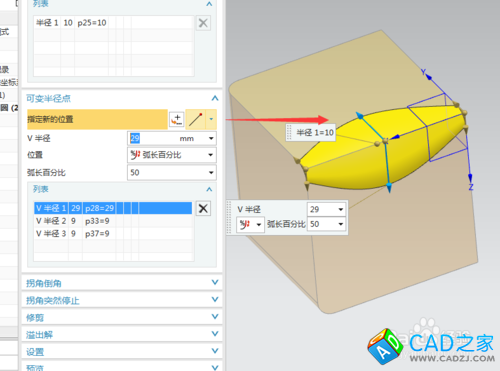
Task: Open the V 半径 mm unit dropdown
Action: pos(211,138)
